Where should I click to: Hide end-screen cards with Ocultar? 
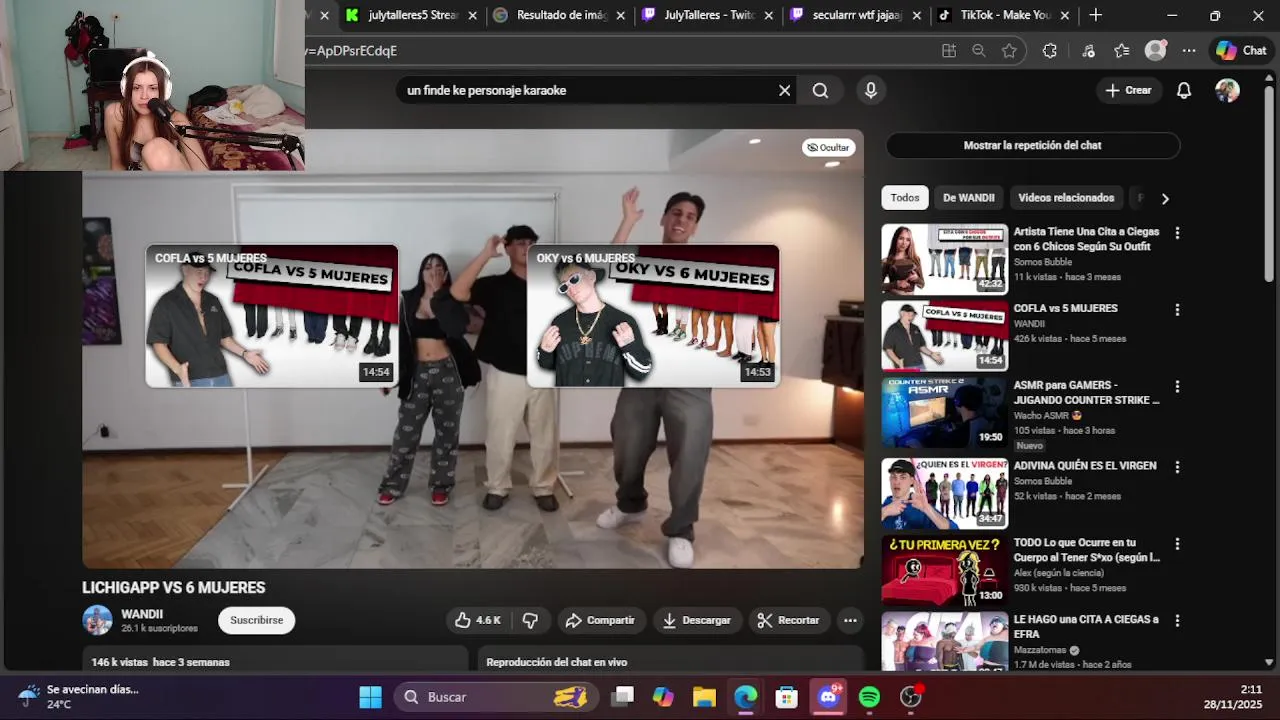click(x=828, y=147)
